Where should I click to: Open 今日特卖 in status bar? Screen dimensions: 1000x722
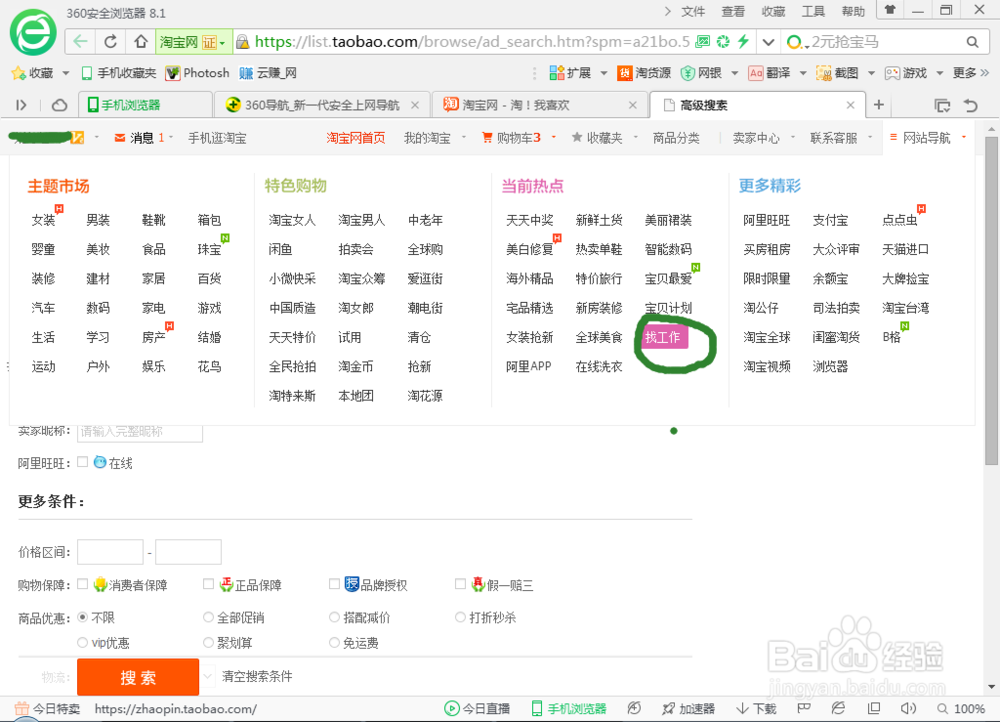48,709
